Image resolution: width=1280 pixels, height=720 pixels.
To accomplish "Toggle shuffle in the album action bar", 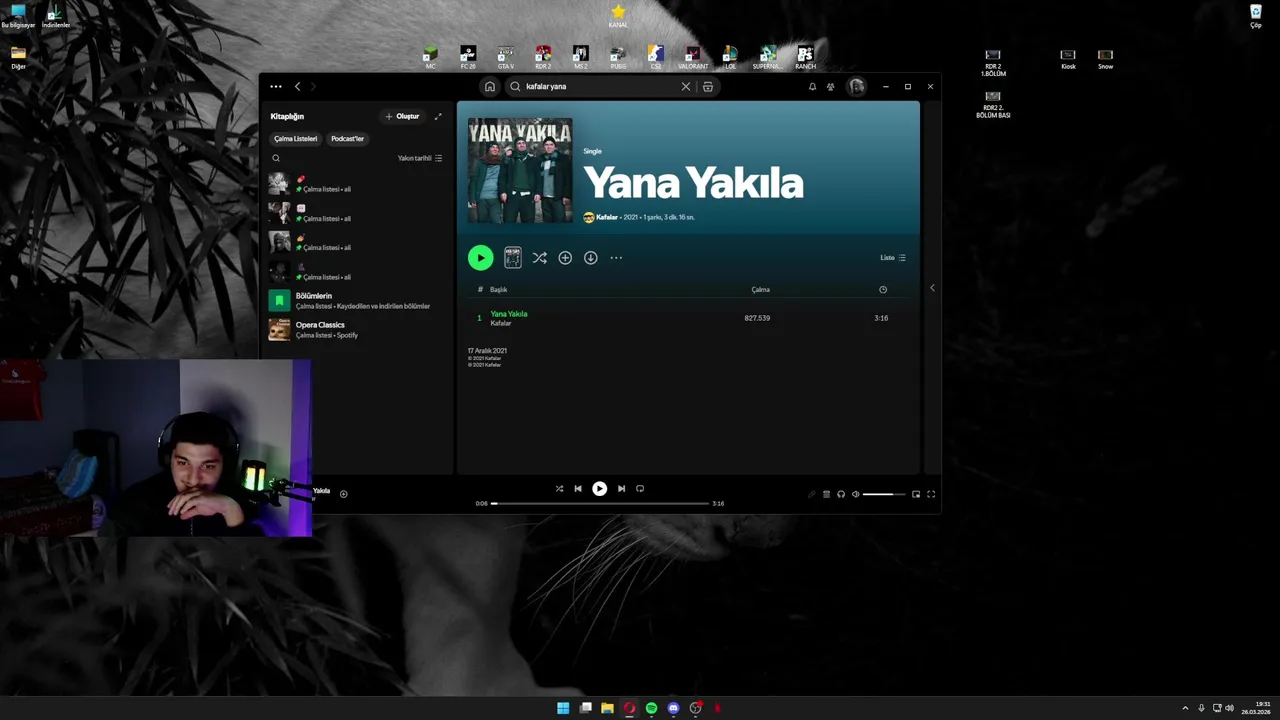I will coord(539,258).
